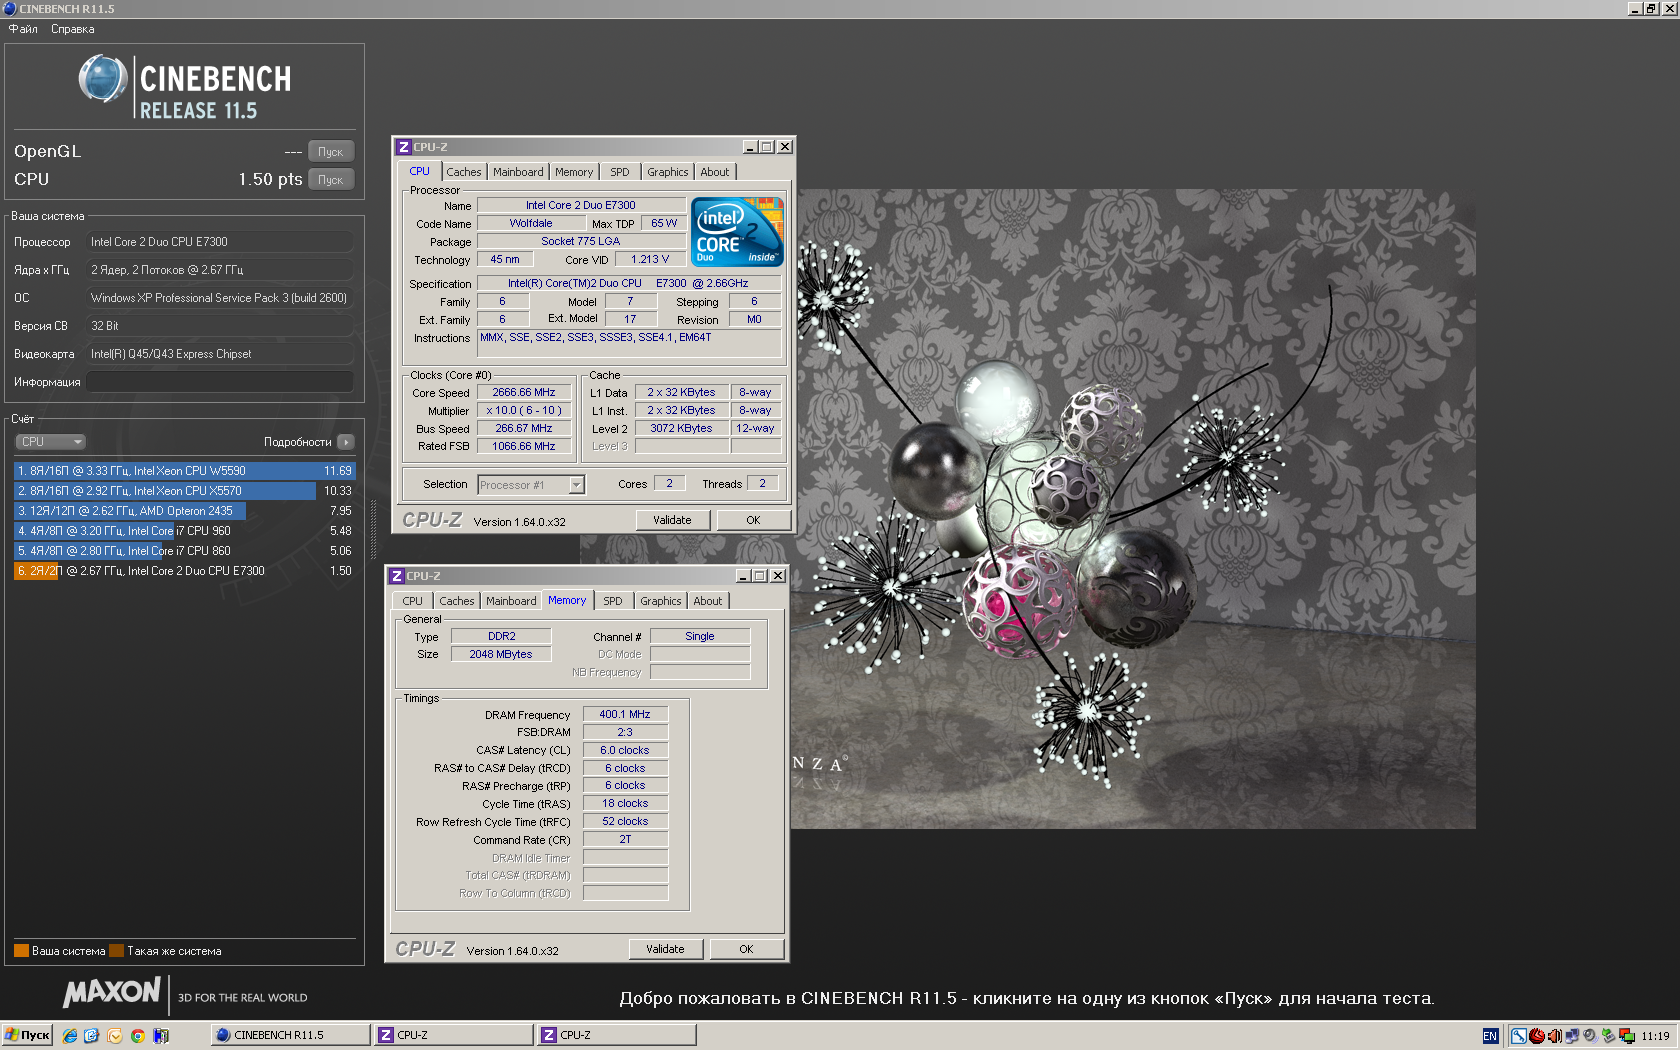Open the last quick launch icon
Screen dimensions: 1680x1050
[x=161, y=1035]
